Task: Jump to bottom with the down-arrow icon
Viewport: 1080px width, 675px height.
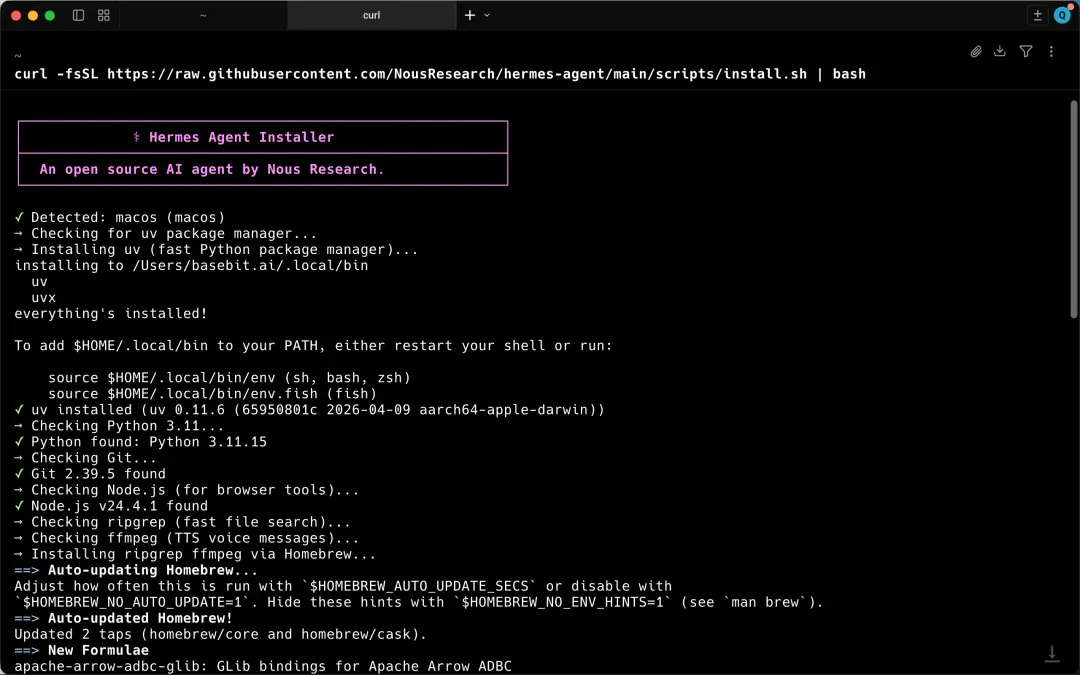Action: (x=1052, y=653)
